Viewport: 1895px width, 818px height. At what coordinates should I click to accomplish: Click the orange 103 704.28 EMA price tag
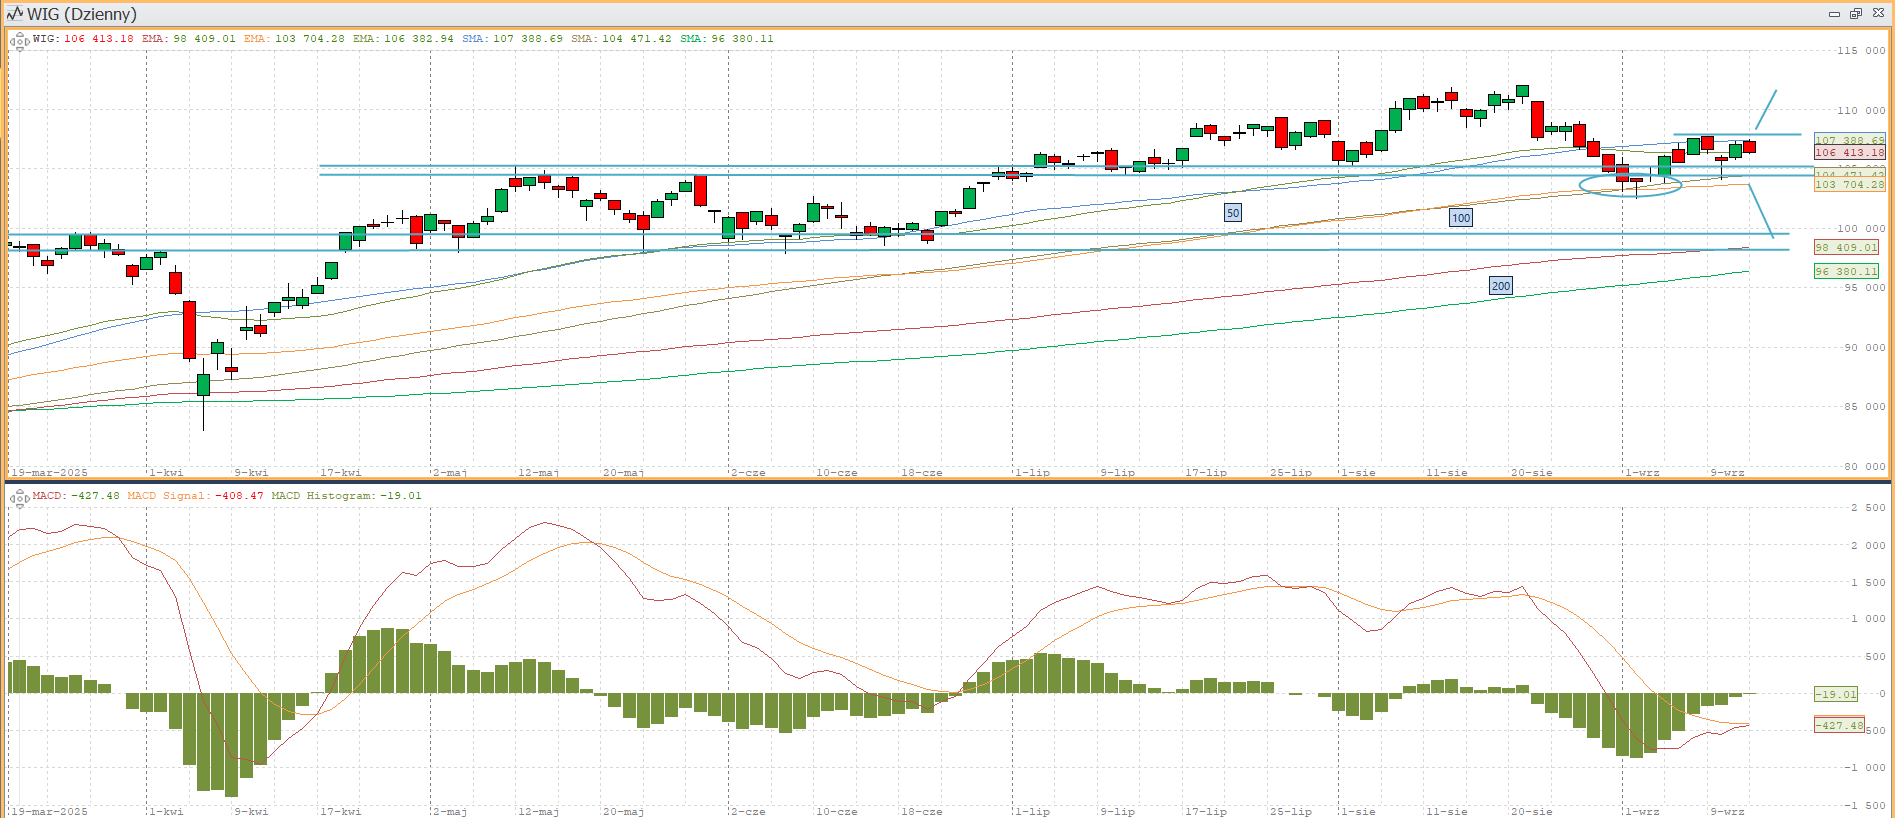(x=1849, y=185)
